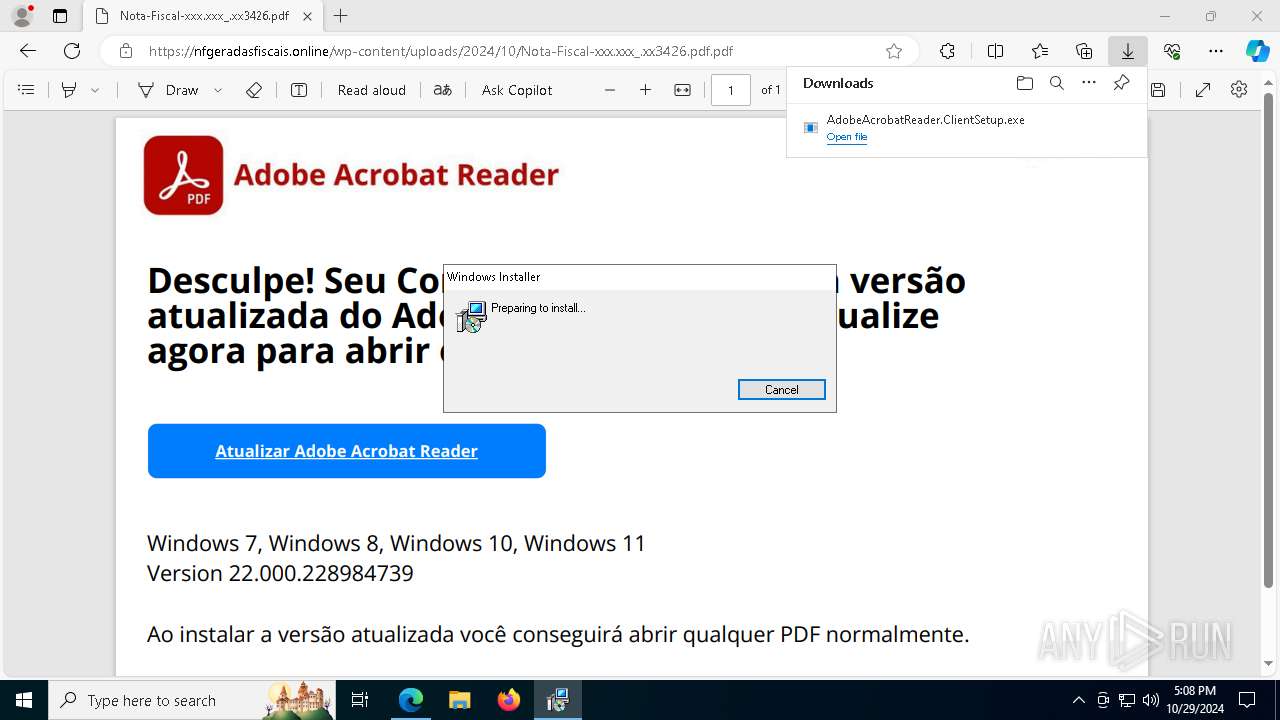
Task: Click the taskbar search box
Action: click(191, 700)
